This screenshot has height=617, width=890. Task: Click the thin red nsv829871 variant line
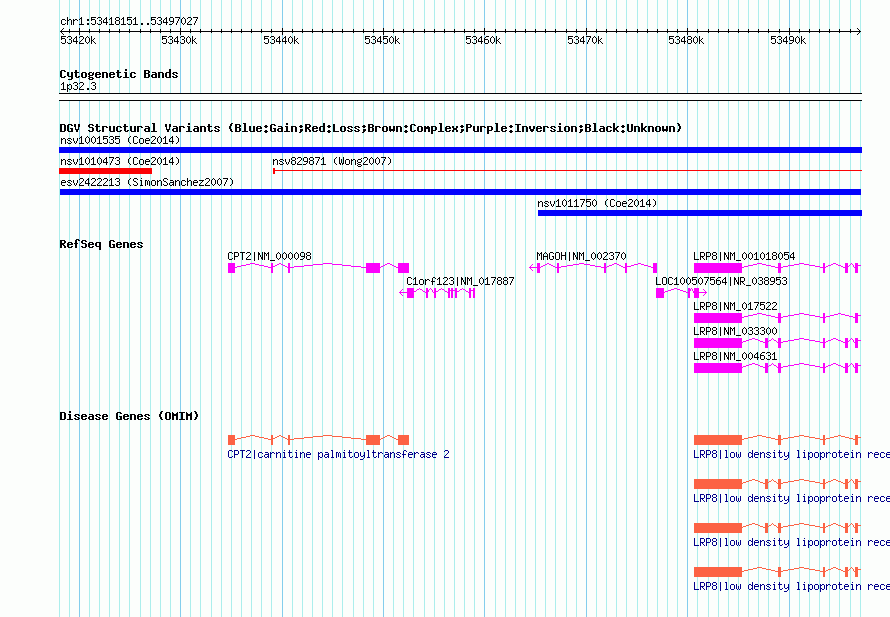pos(568,170)
